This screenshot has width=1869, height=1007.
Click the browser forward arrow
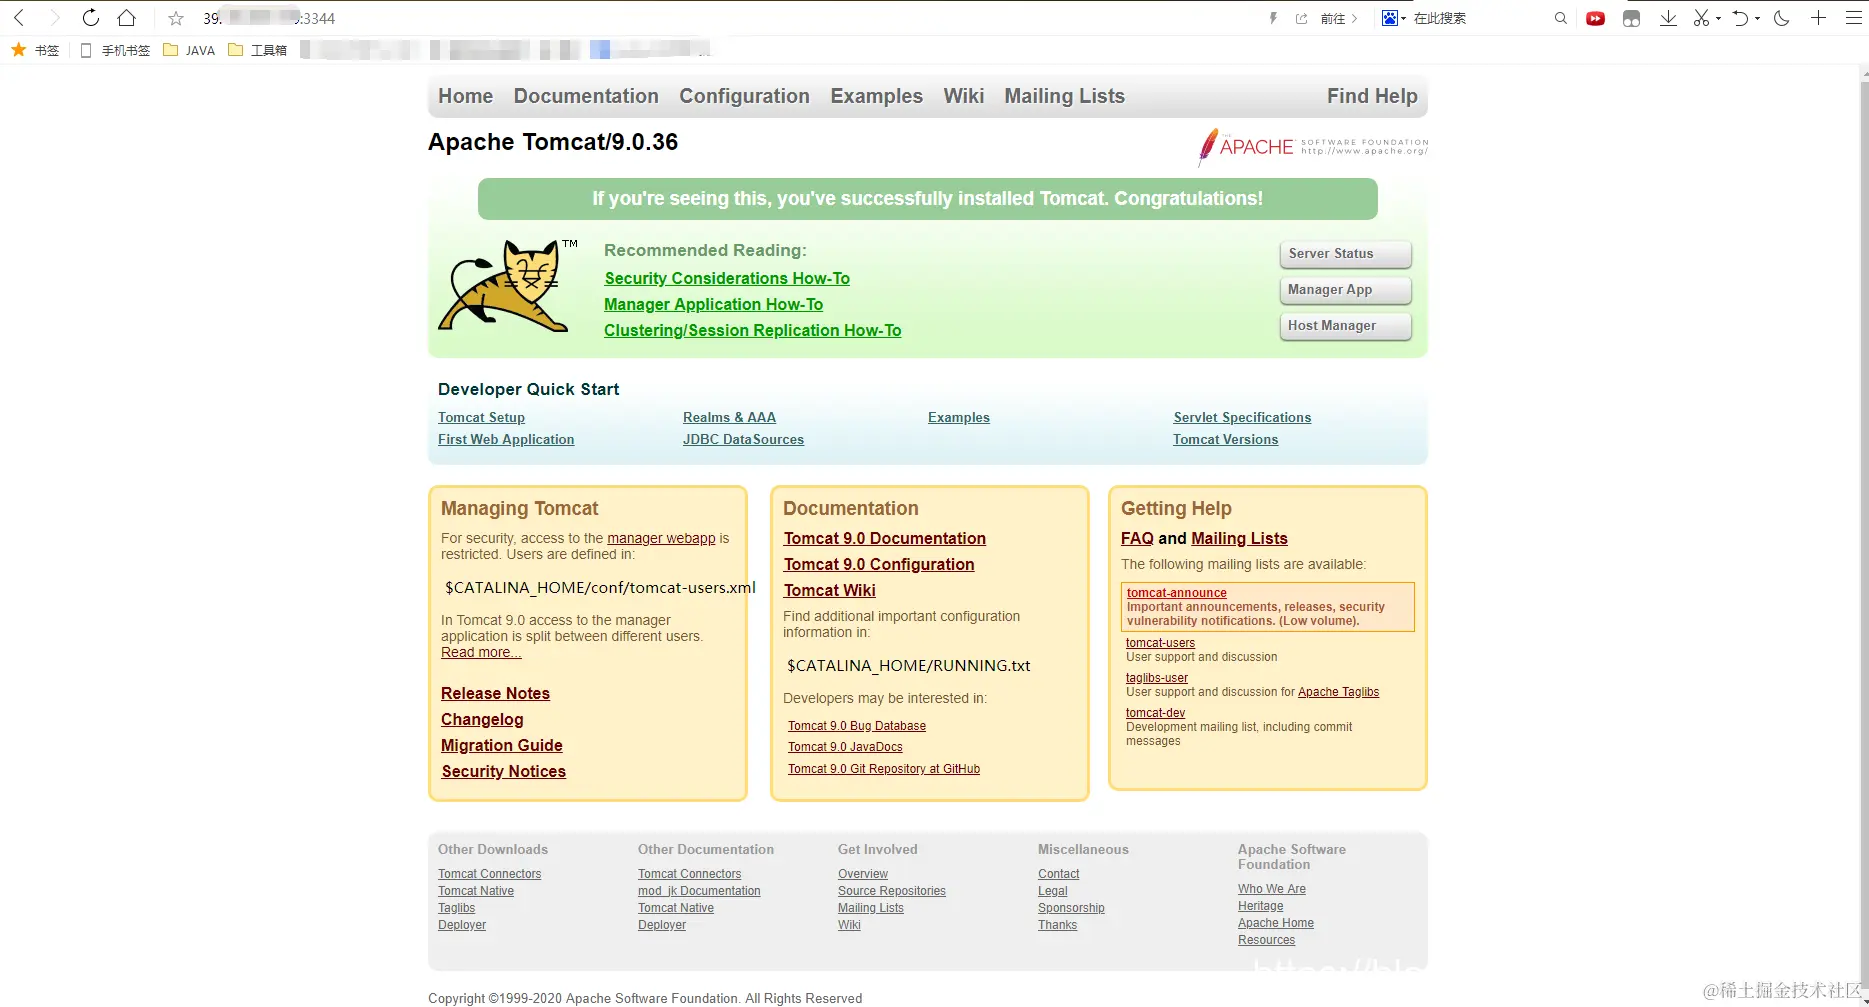pos(55,18)
